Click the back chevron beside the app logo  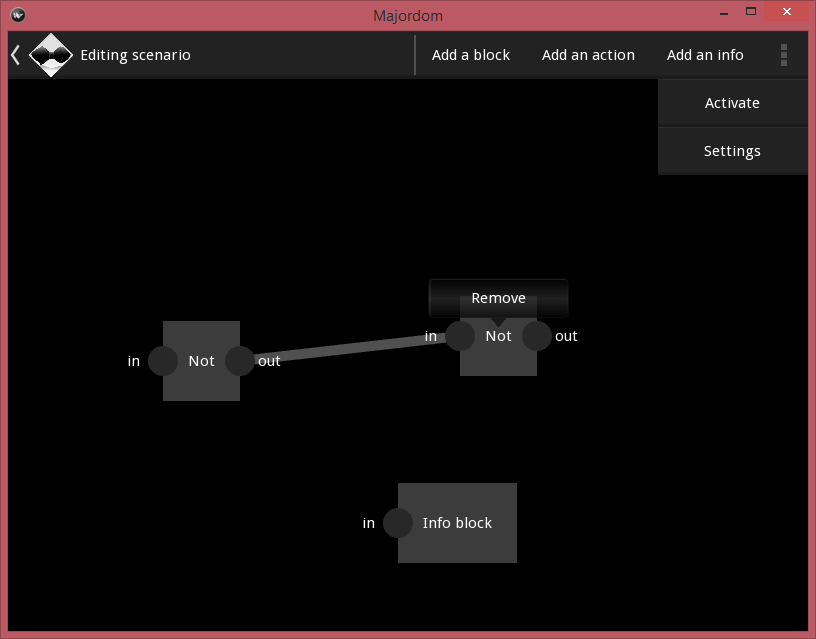[15, 55]
